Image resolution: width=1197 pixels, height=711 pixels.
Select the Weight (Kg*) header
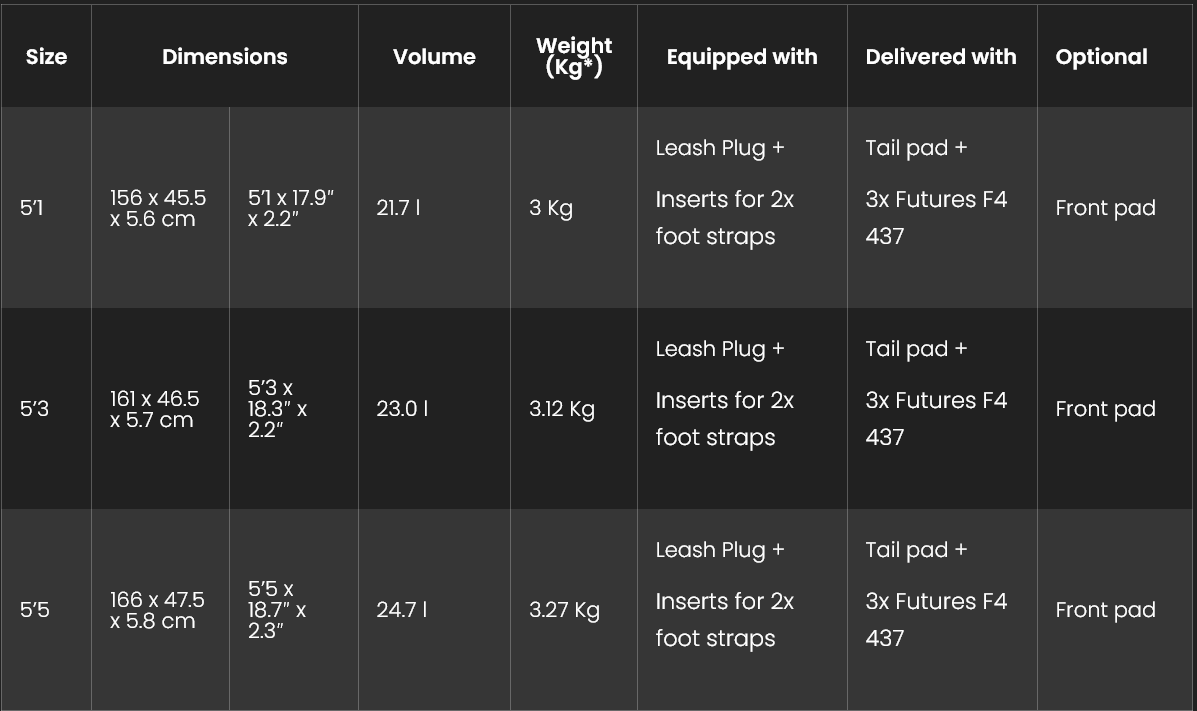pos(574,57)
